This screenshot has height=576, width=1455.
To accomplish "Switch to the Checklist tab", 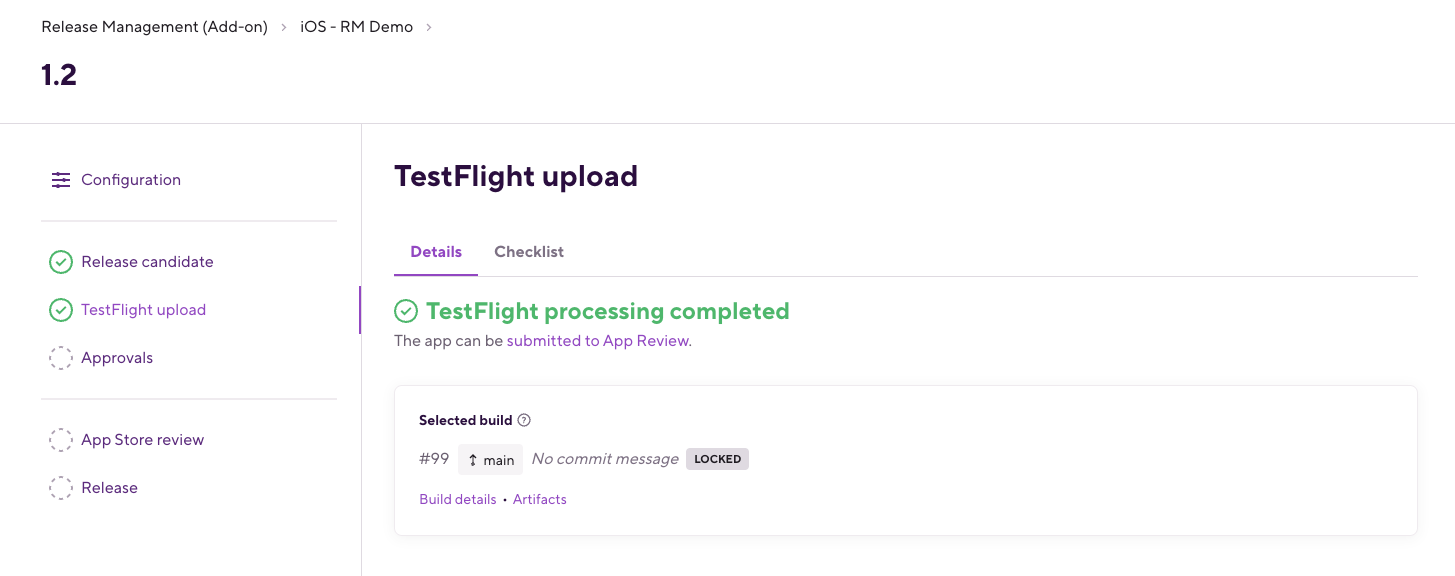I will click(529, 251).
